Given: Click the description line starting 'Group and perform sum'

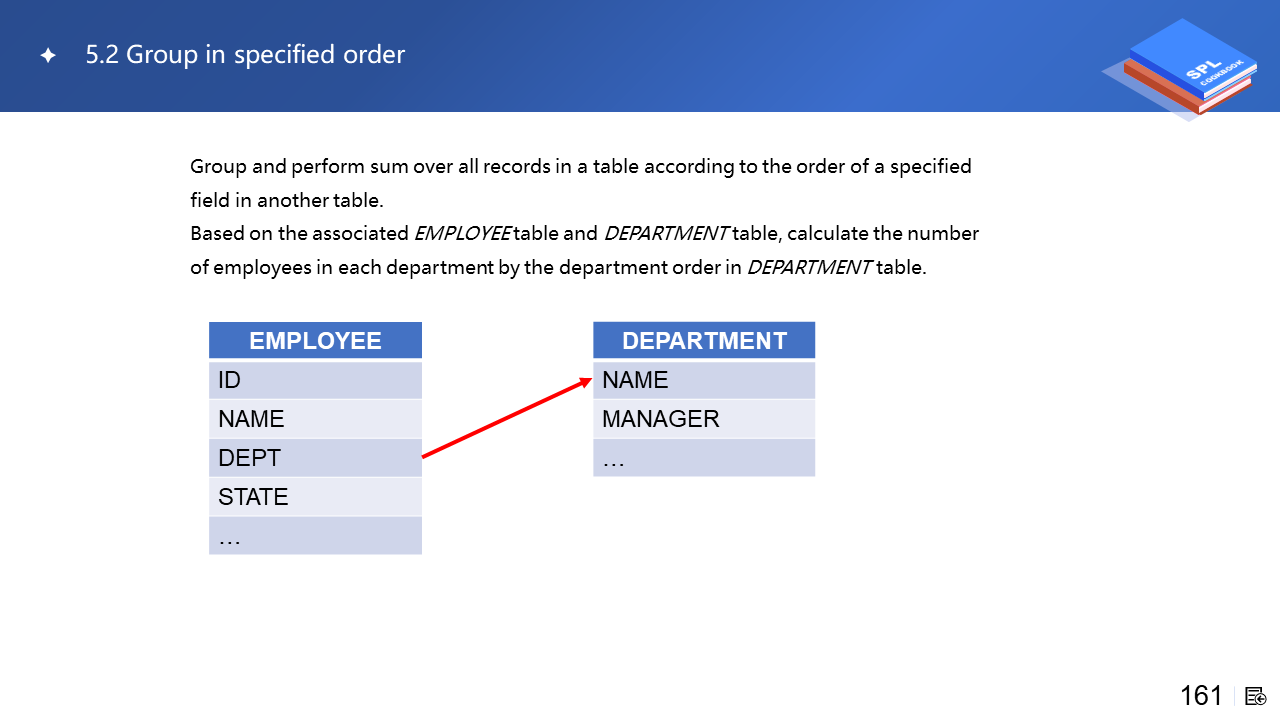Looking at the screenshot, I should (580, 166).
